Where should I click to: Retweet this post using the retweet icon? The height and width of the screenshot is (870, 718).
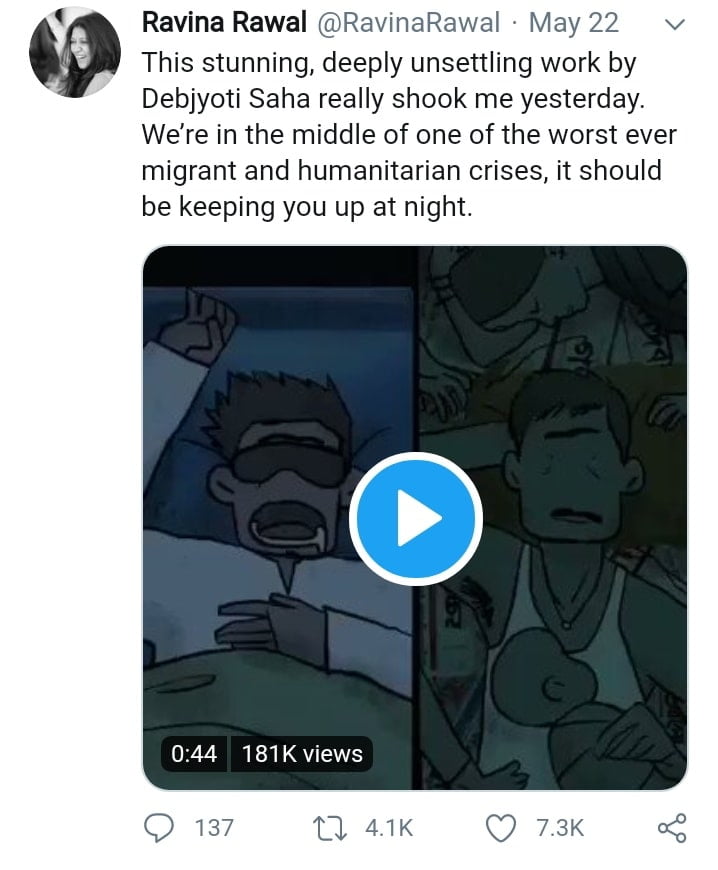329,827
